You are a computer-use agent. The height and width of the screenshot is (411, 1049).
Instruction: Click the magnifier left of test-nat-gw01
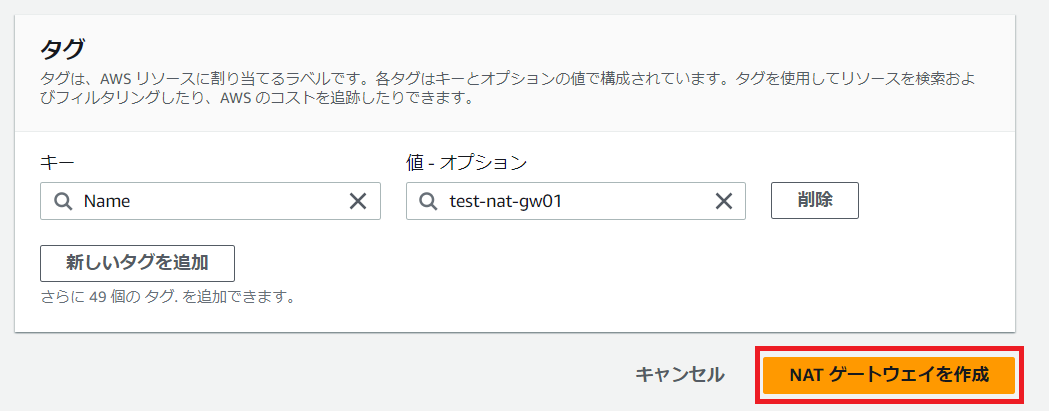pos(428,201)
